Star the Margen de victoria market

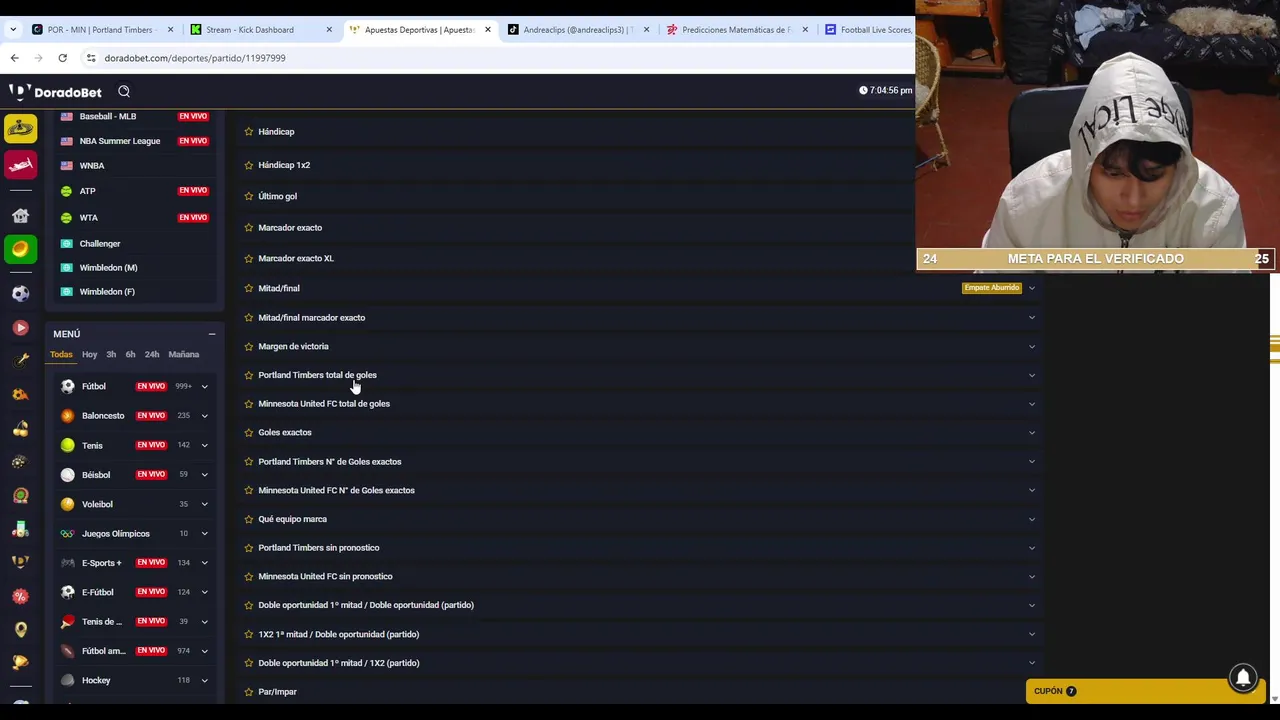[249, 346]
